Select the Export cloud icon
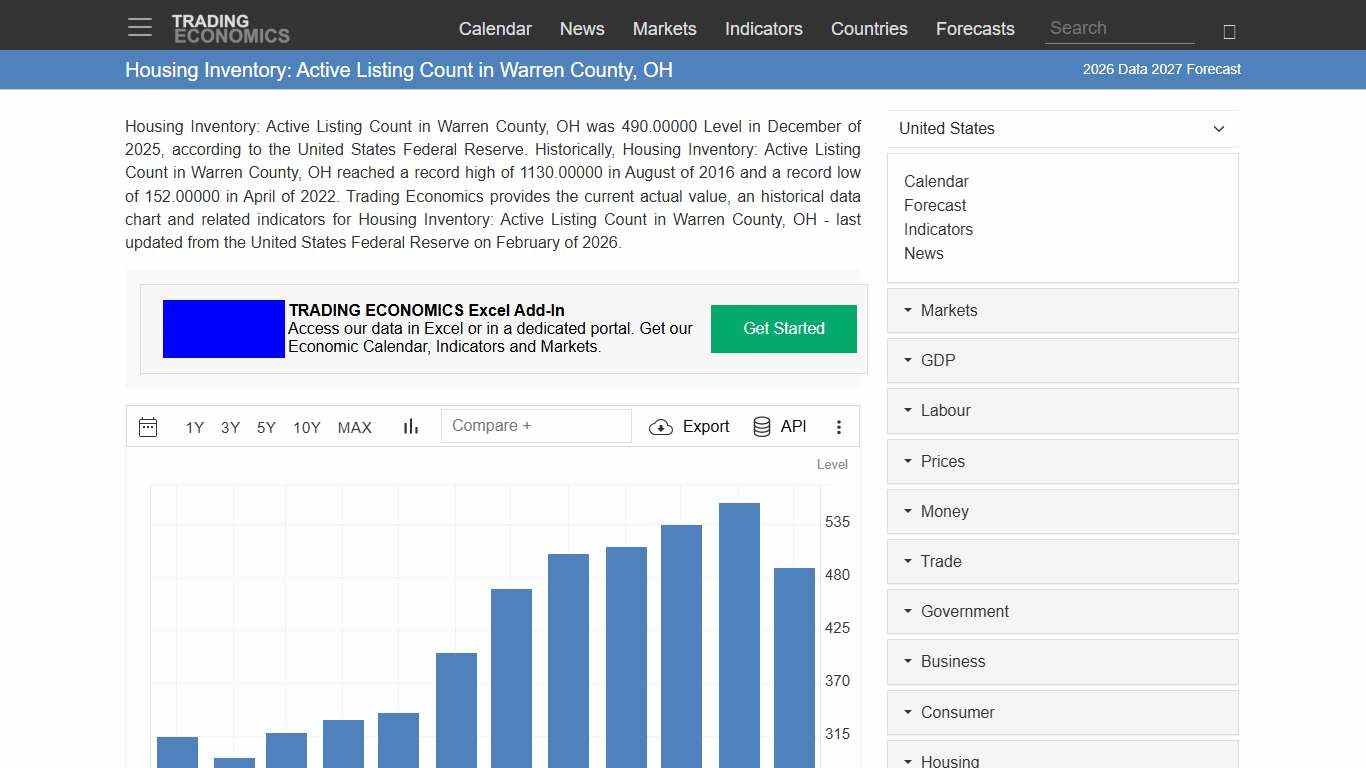Image resolution: width=1366 pixels, height=768 pixels. point(661,426)
